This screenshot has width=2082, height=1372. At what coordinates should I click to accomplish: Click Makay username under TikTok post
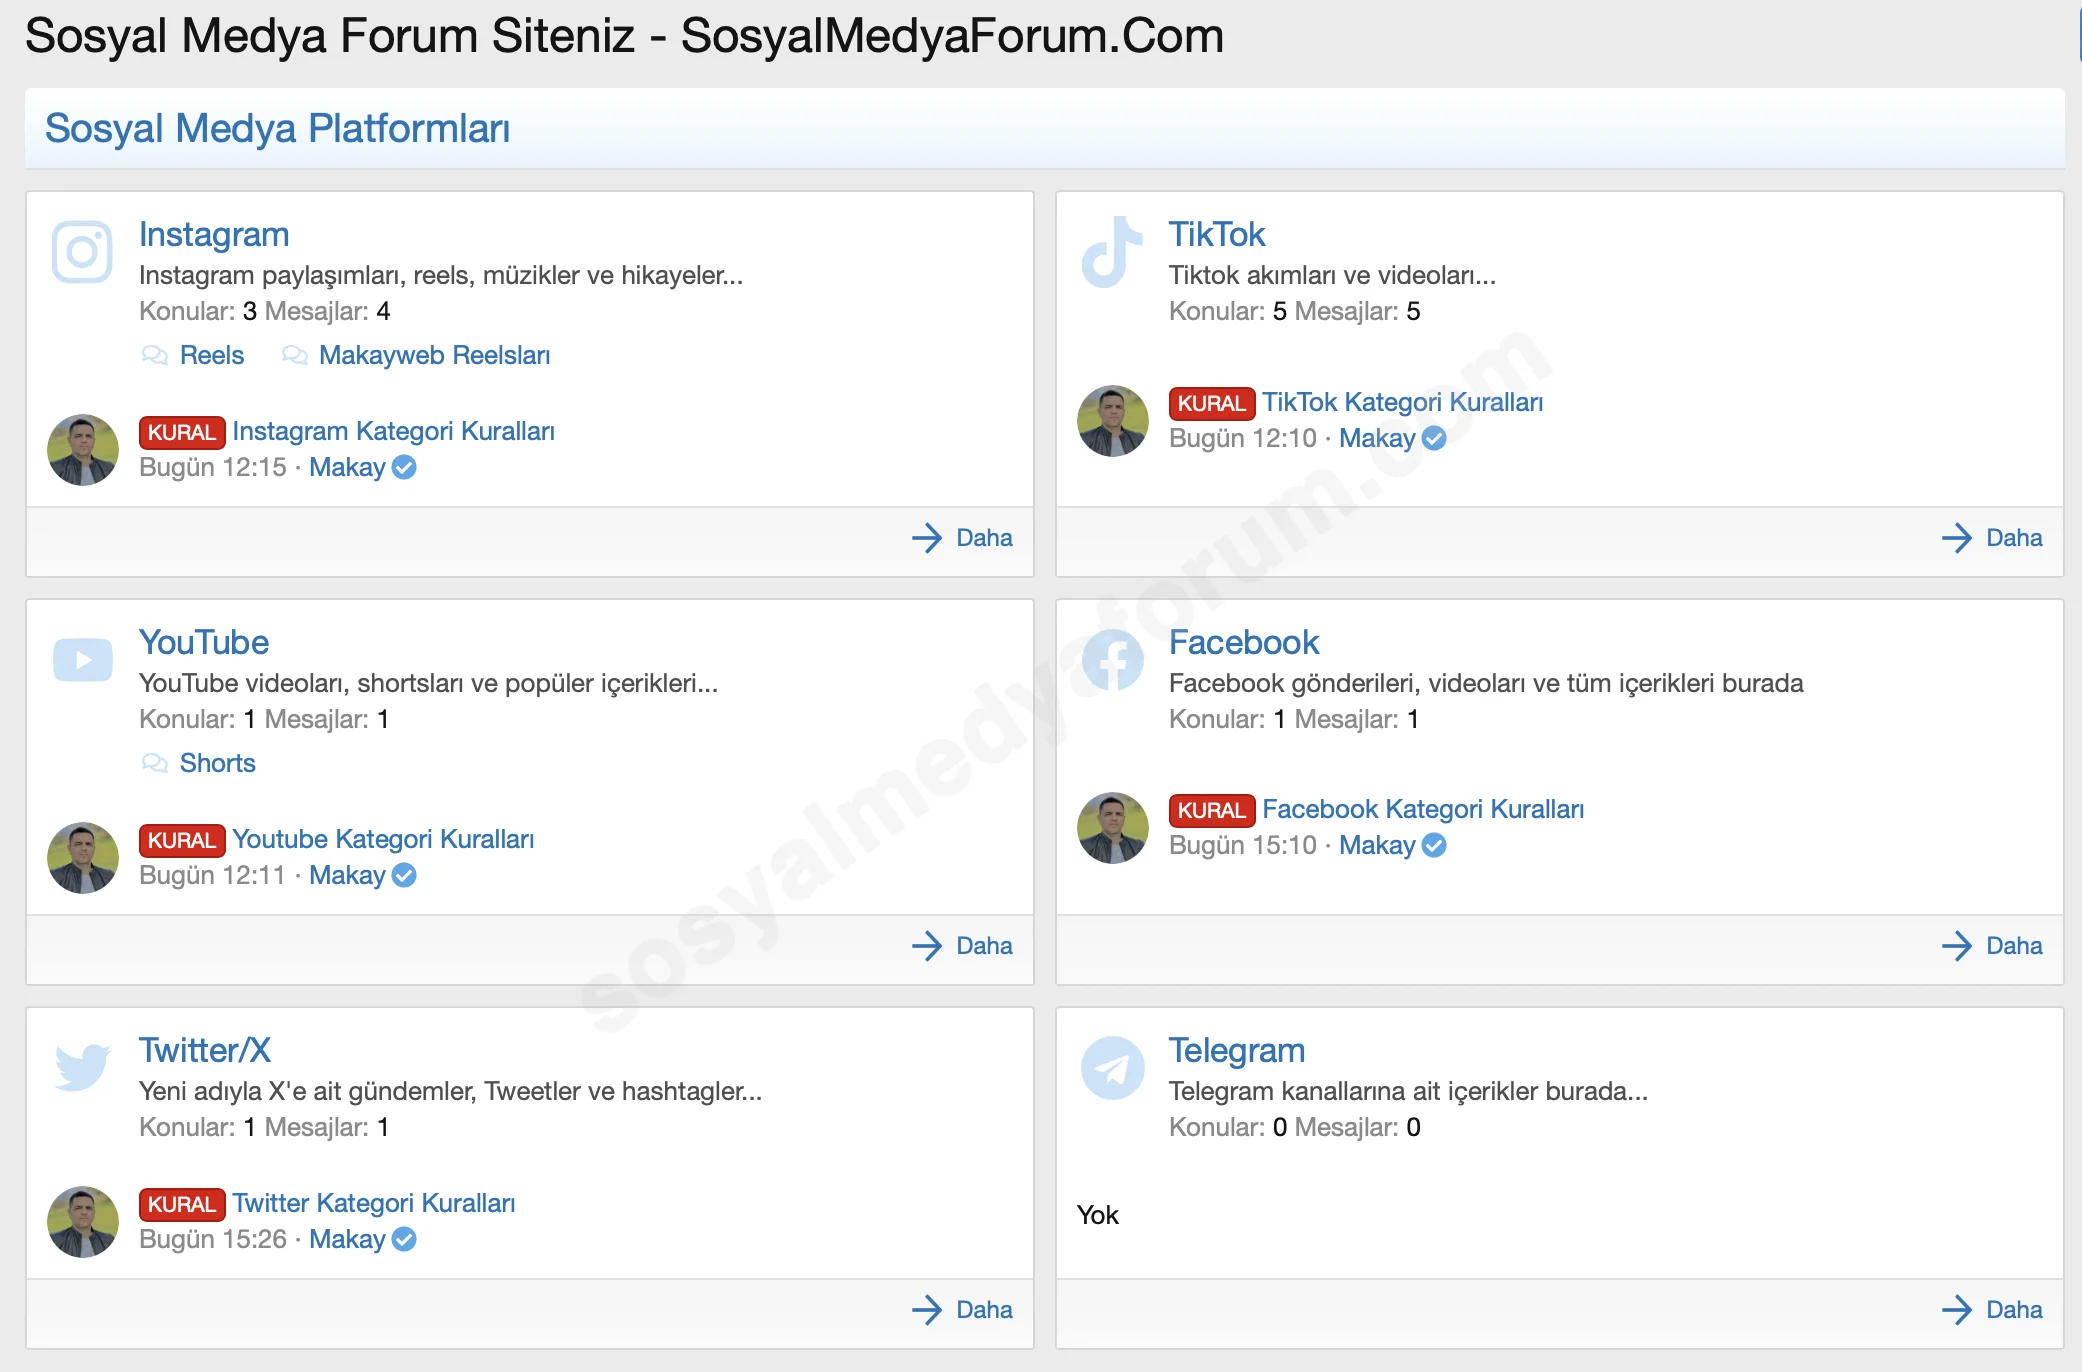1376,438
